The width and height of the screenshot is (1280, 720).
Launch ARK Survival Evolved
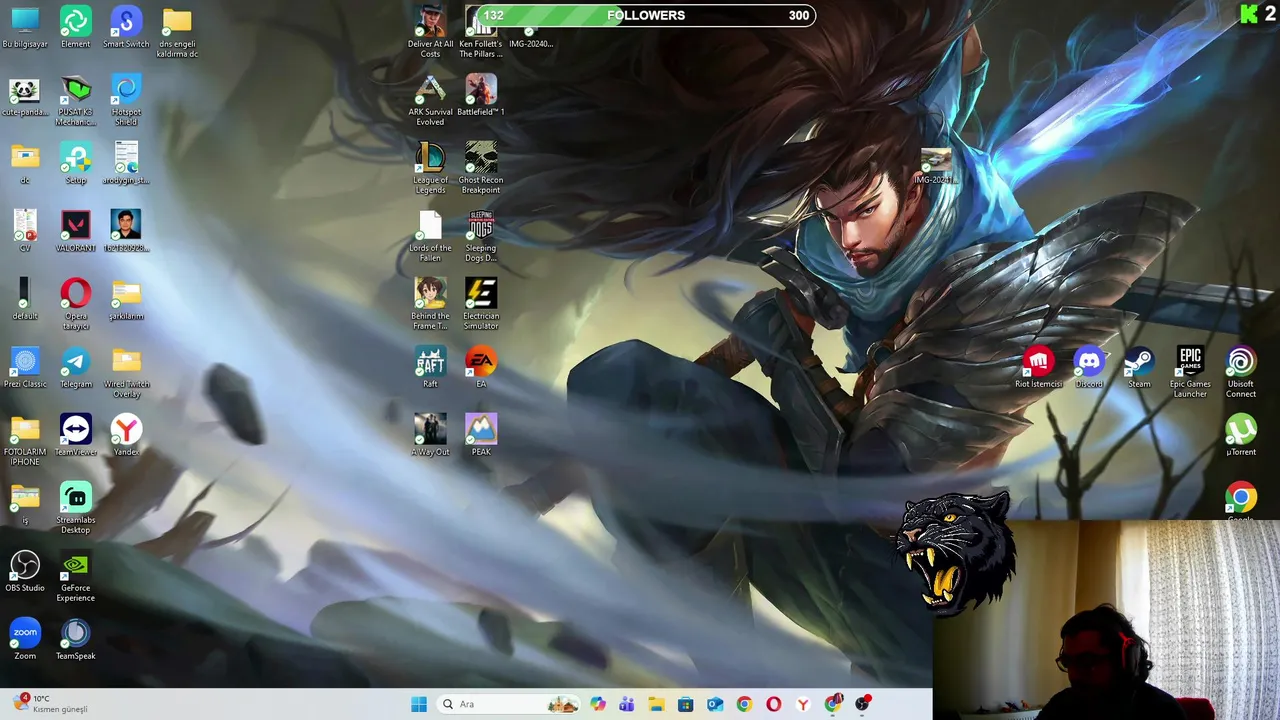(430, 100)
